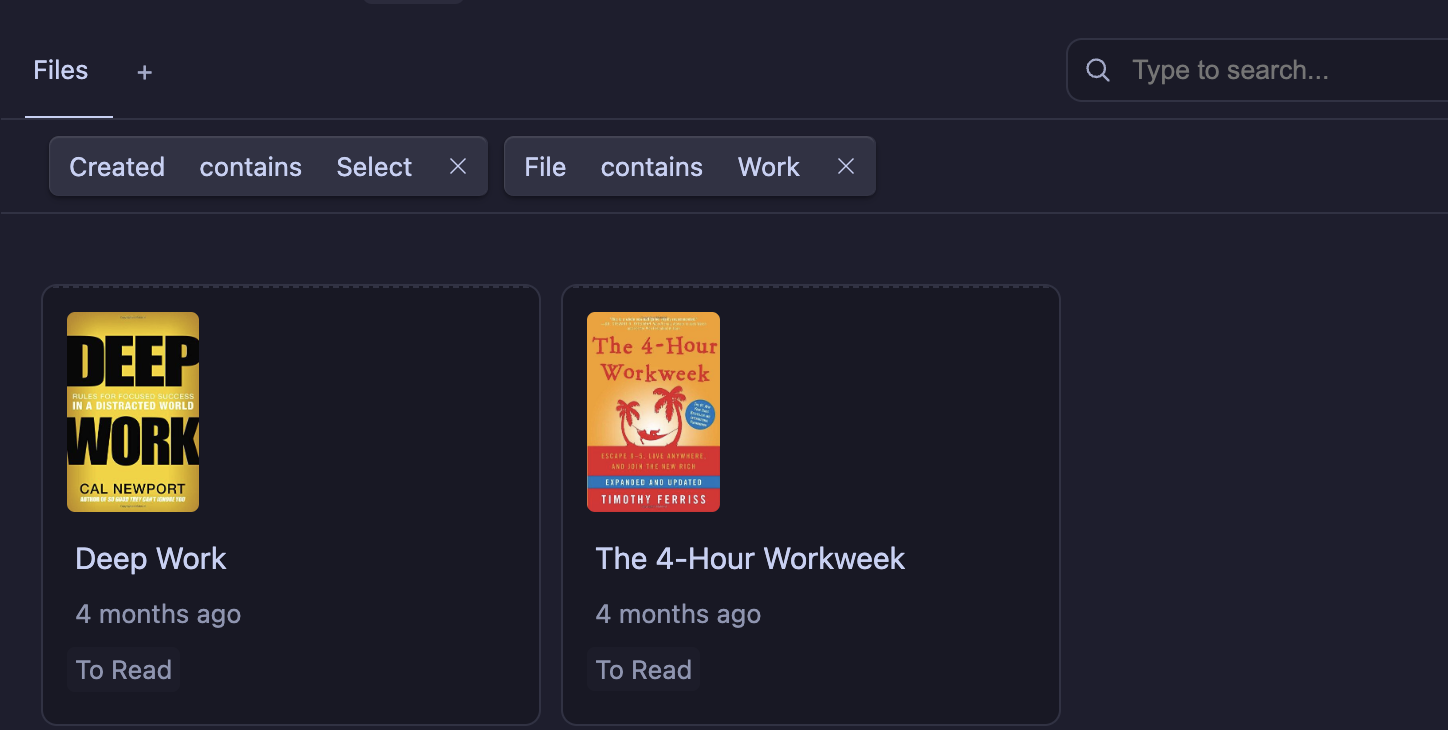Image resolution: width=1448 pixels, height=730 pixels.
Task: Change the Created filter's 'contains' operator
Action: coord(251,167)
